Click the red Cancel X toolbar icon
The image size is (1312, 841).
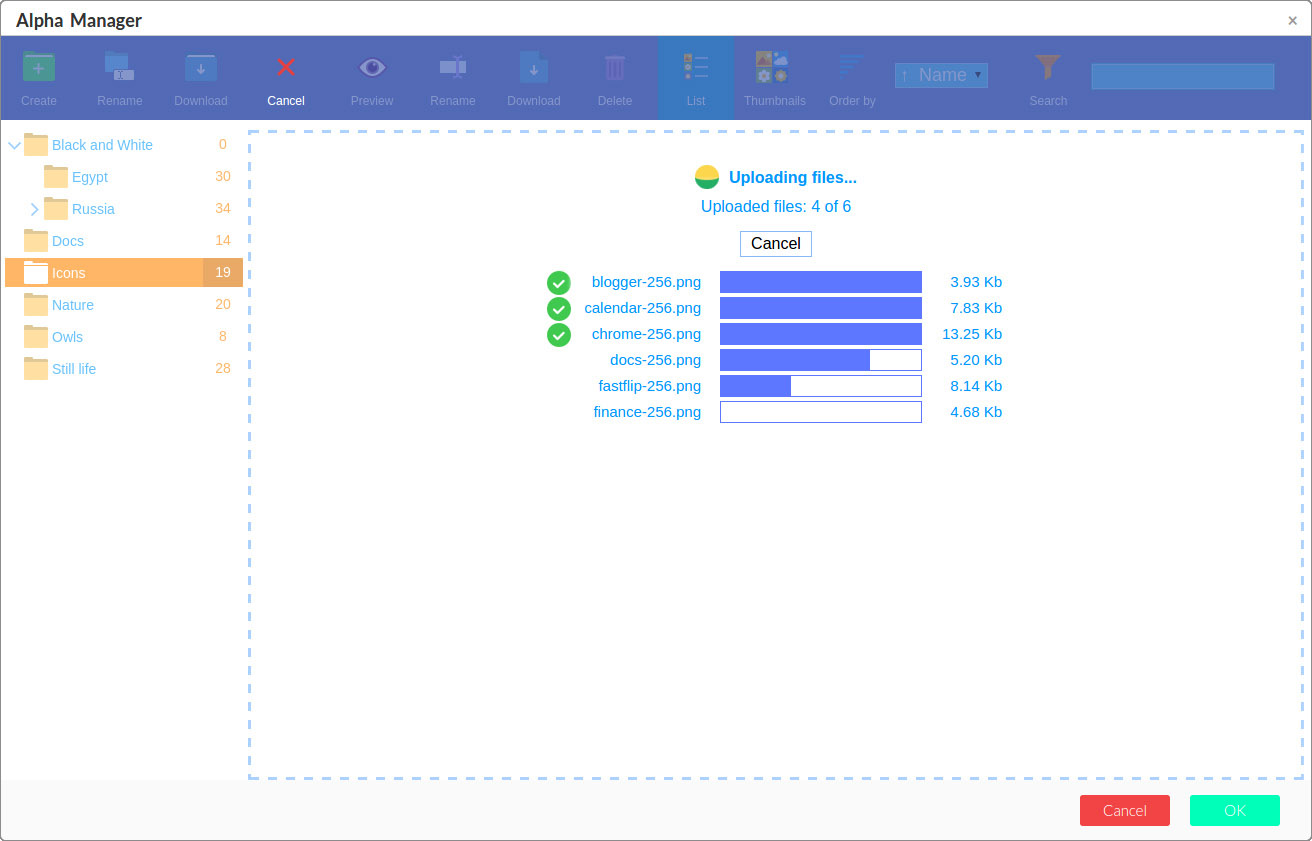coord(286,68)
